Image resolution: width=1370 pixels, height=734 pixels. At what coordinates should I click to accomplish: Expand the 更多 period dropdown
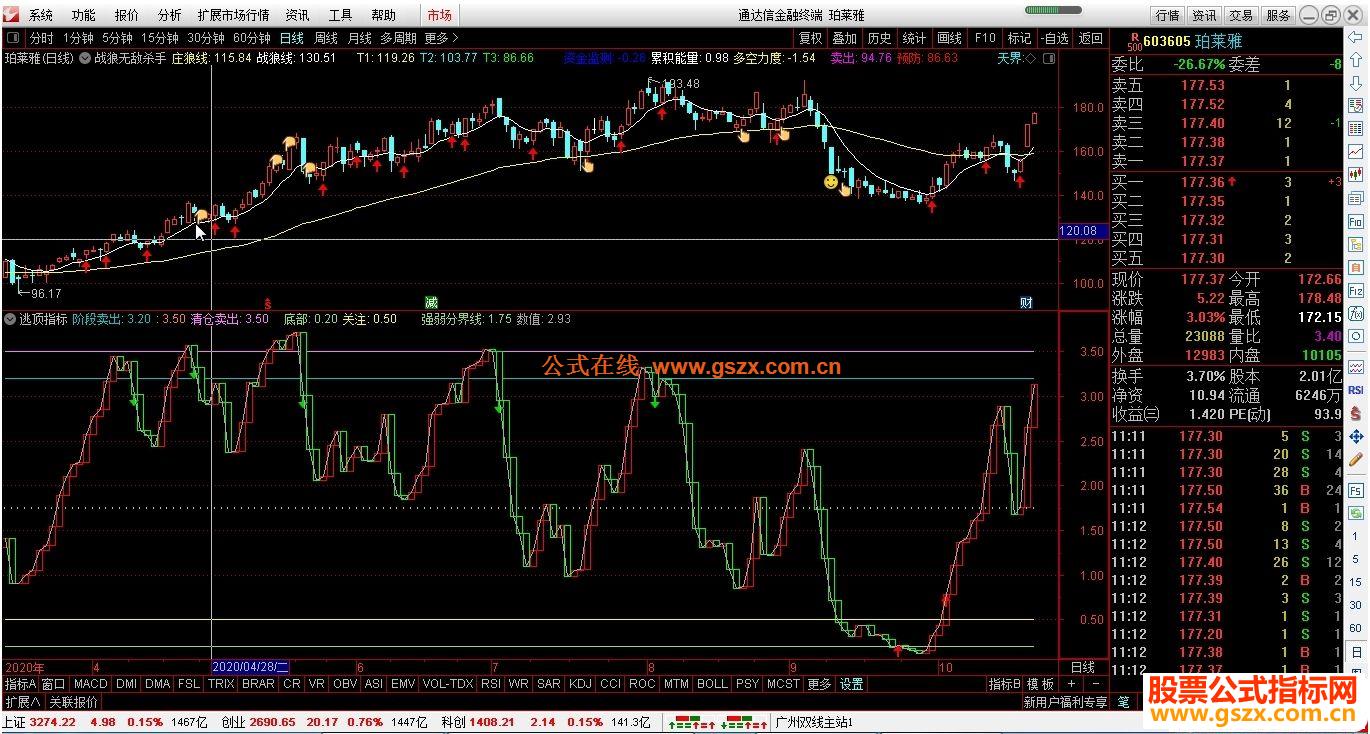[x=441, y=38]
